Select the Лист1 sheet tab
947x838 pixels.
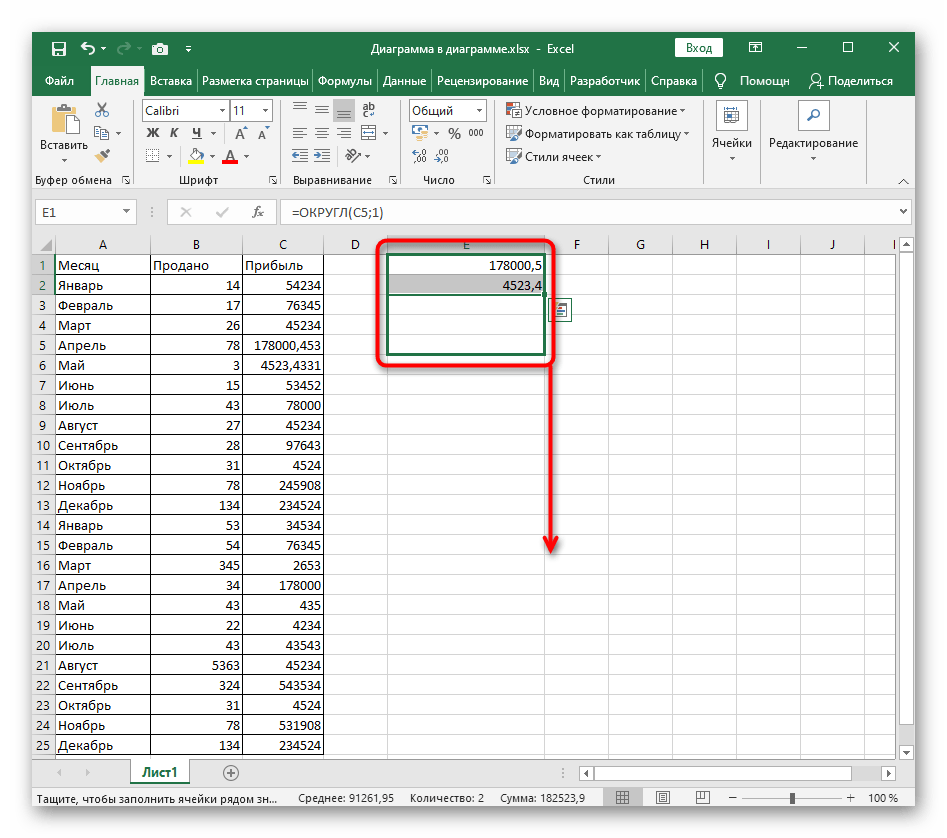pos(159,772)
